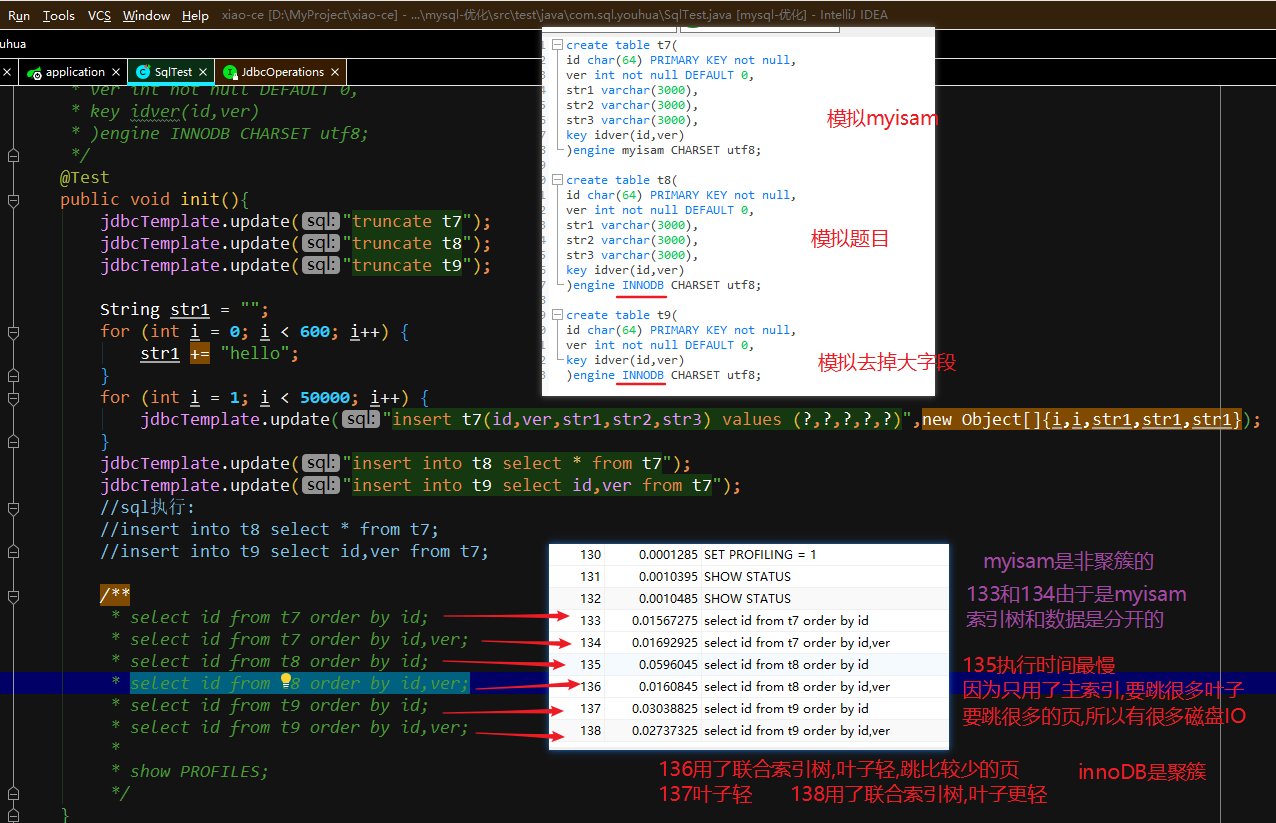Click the "* select id from t7 order by id;" comment
Screen dimensions: 1276x823
270,618
